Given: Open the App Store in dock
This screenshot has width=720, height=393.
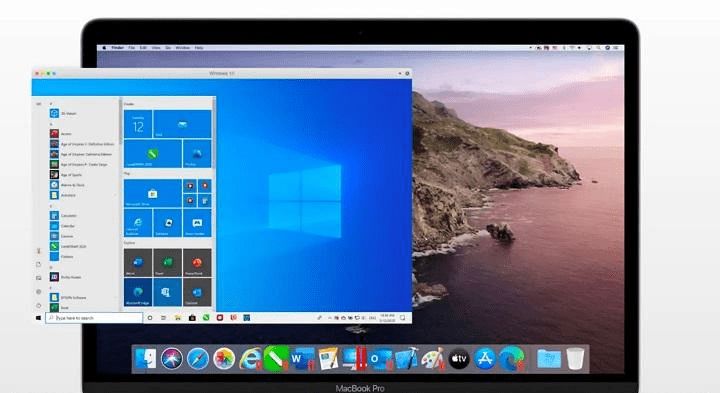Looking at the screenshot, I should (485, 359).
